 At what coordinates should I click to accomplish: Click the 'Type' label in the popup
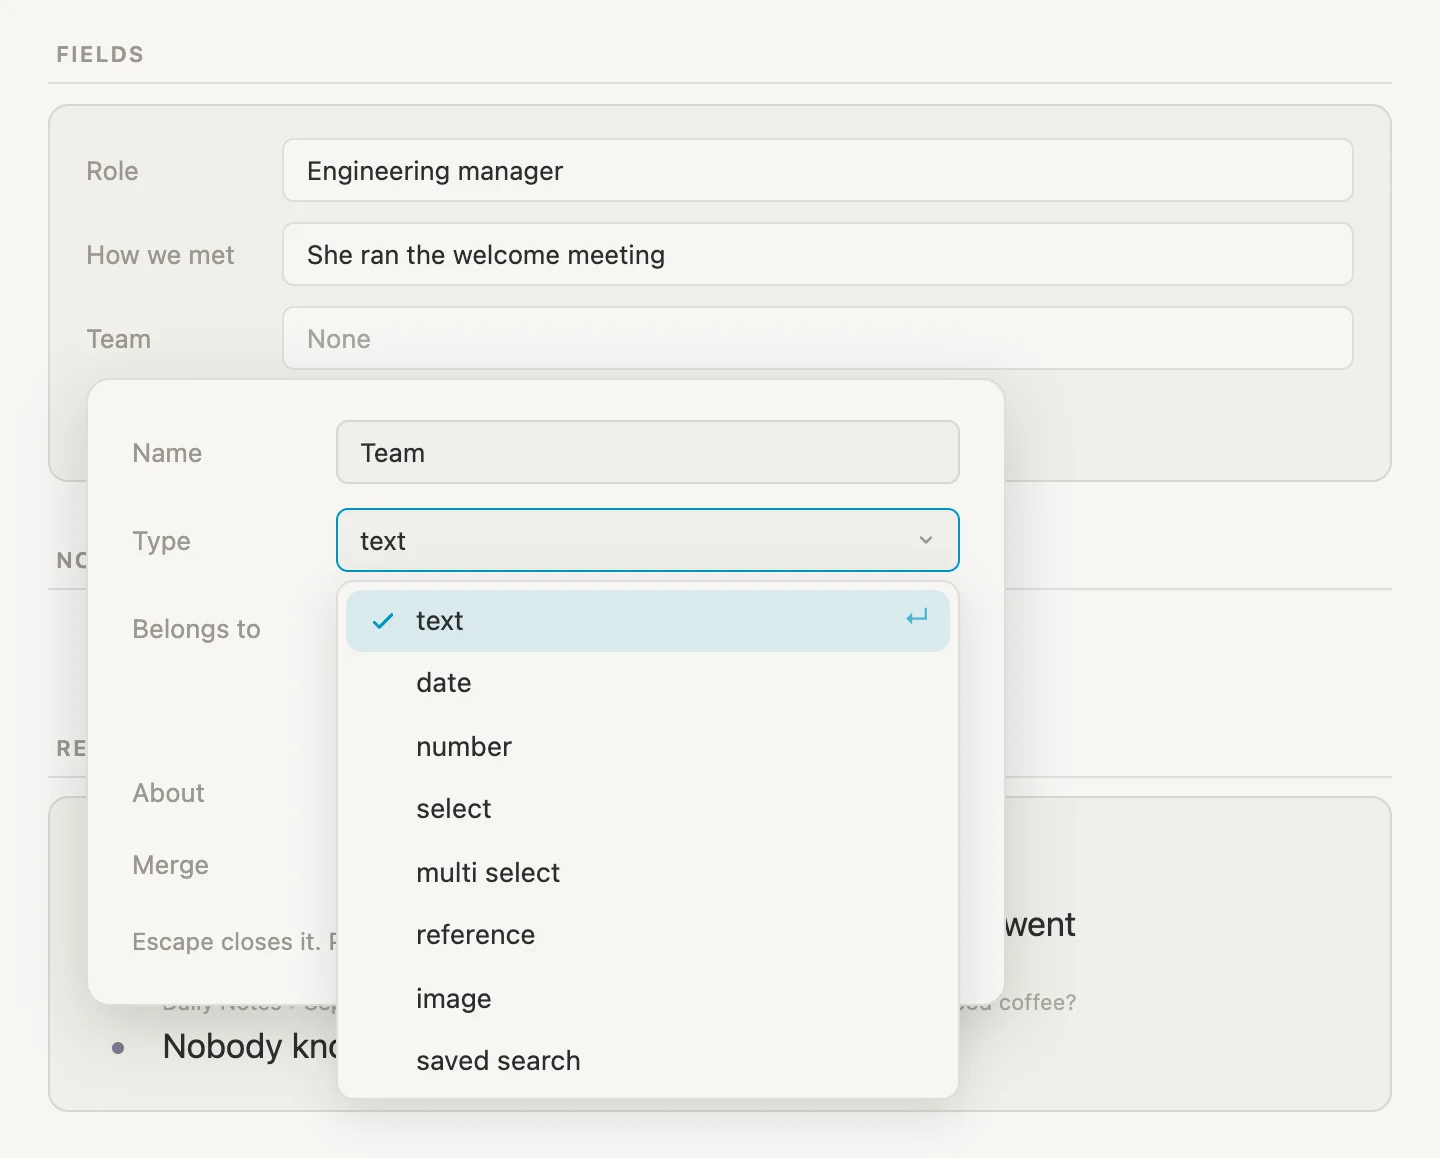tap(161, 541)
